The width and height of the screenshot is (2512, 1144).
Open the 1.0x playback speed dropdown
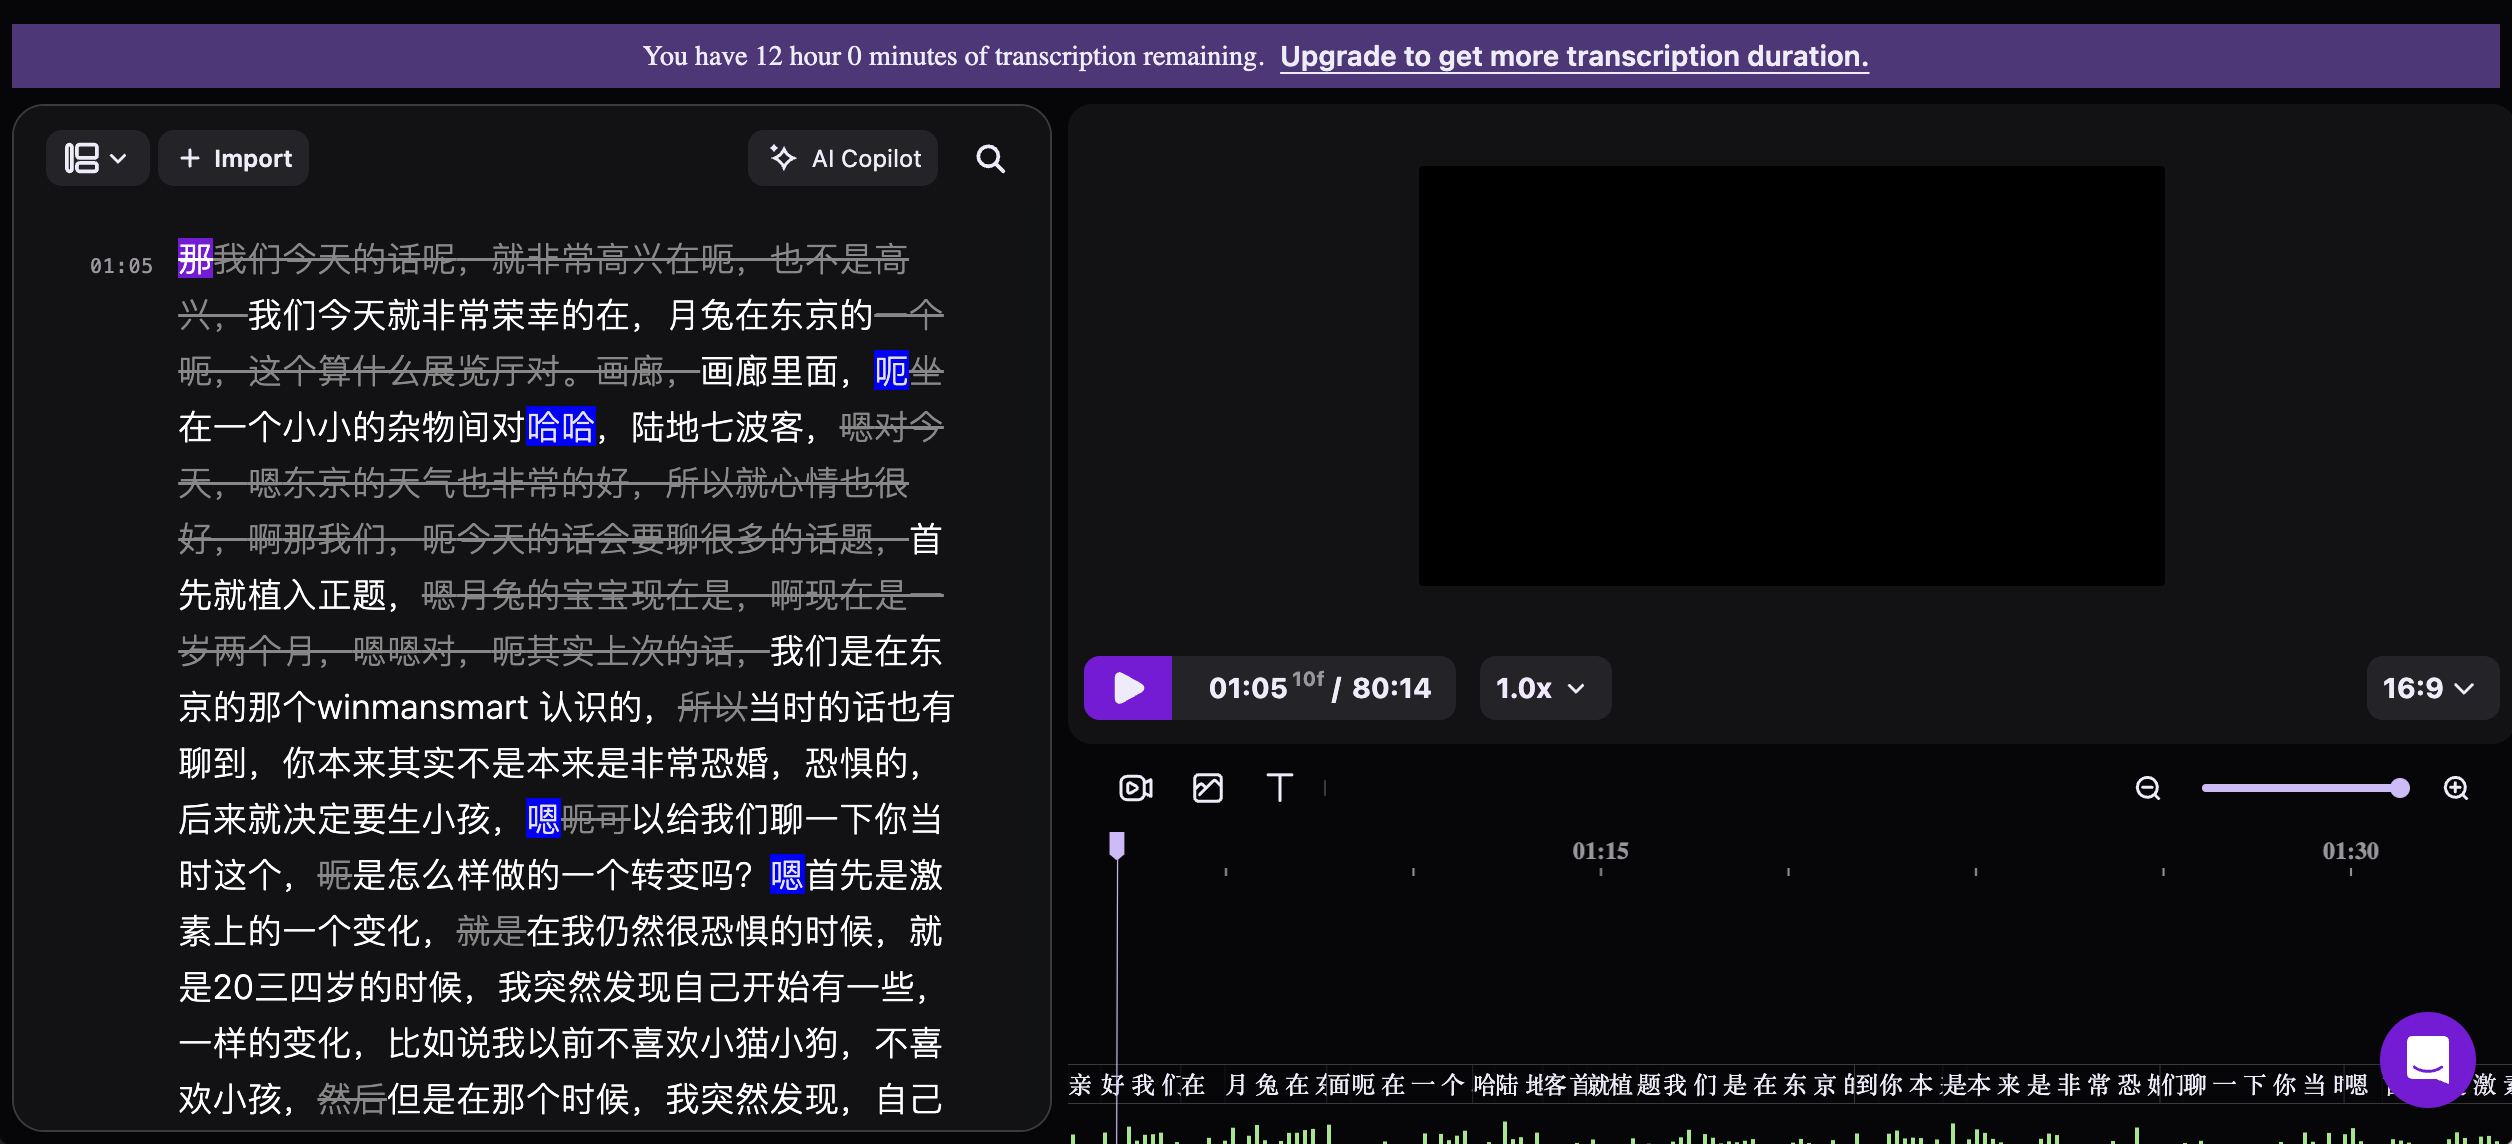[x=1543, y=688]
